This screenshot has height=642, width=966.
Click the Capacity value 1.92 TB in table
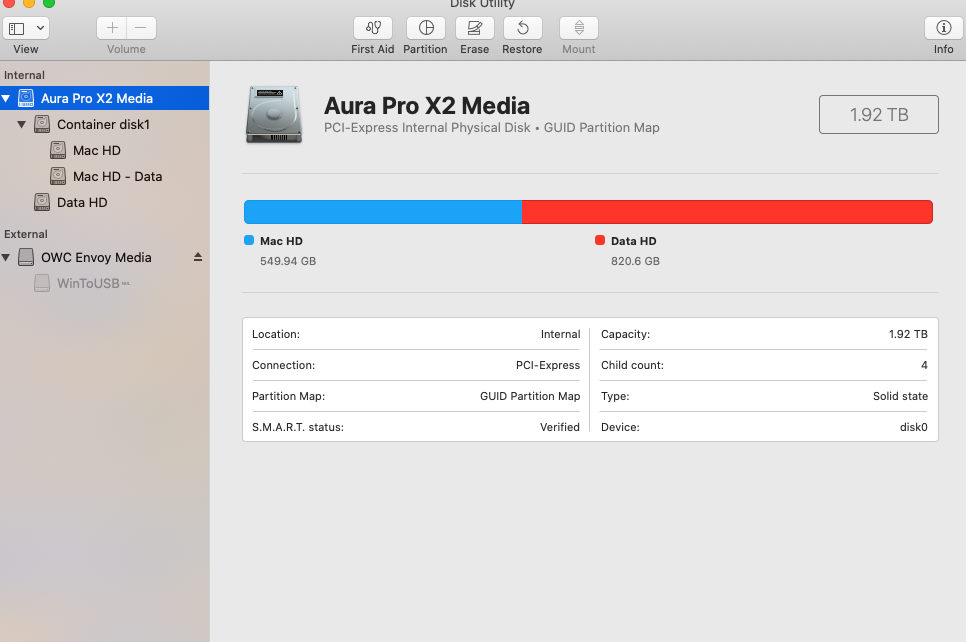pyautogui.click(x=908, y=334)
